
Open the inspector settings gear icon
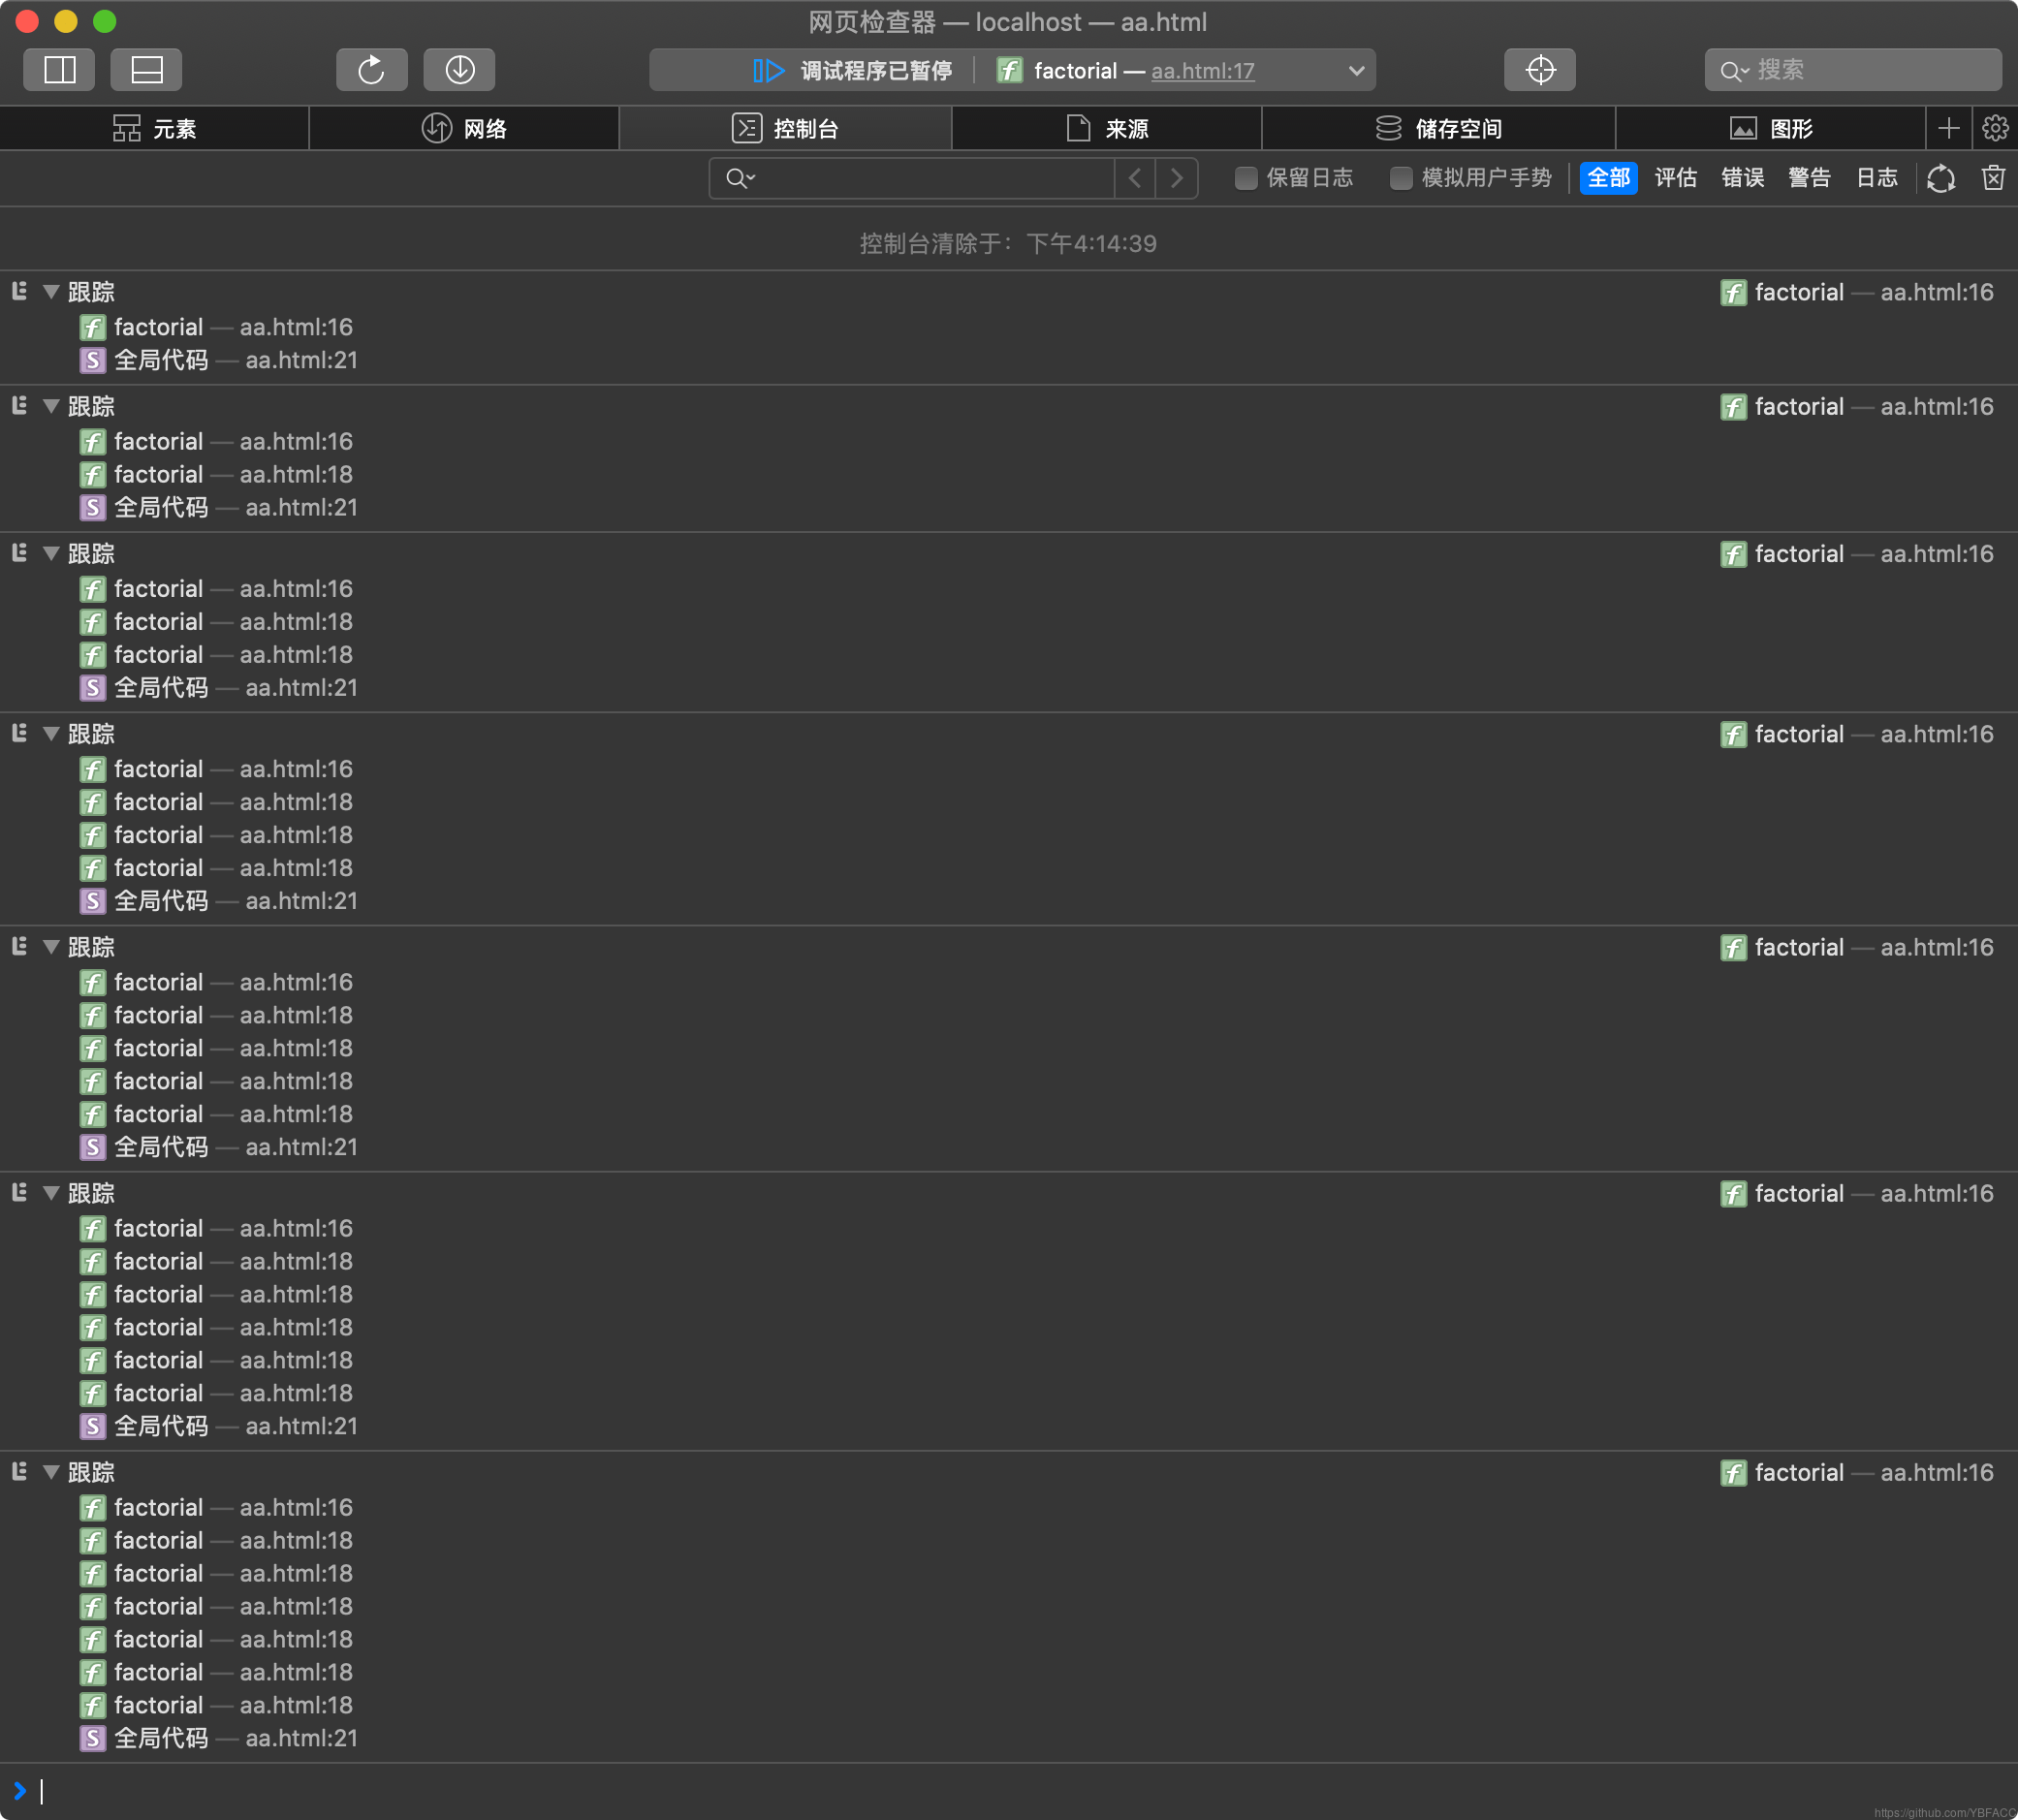point(1995,128)
